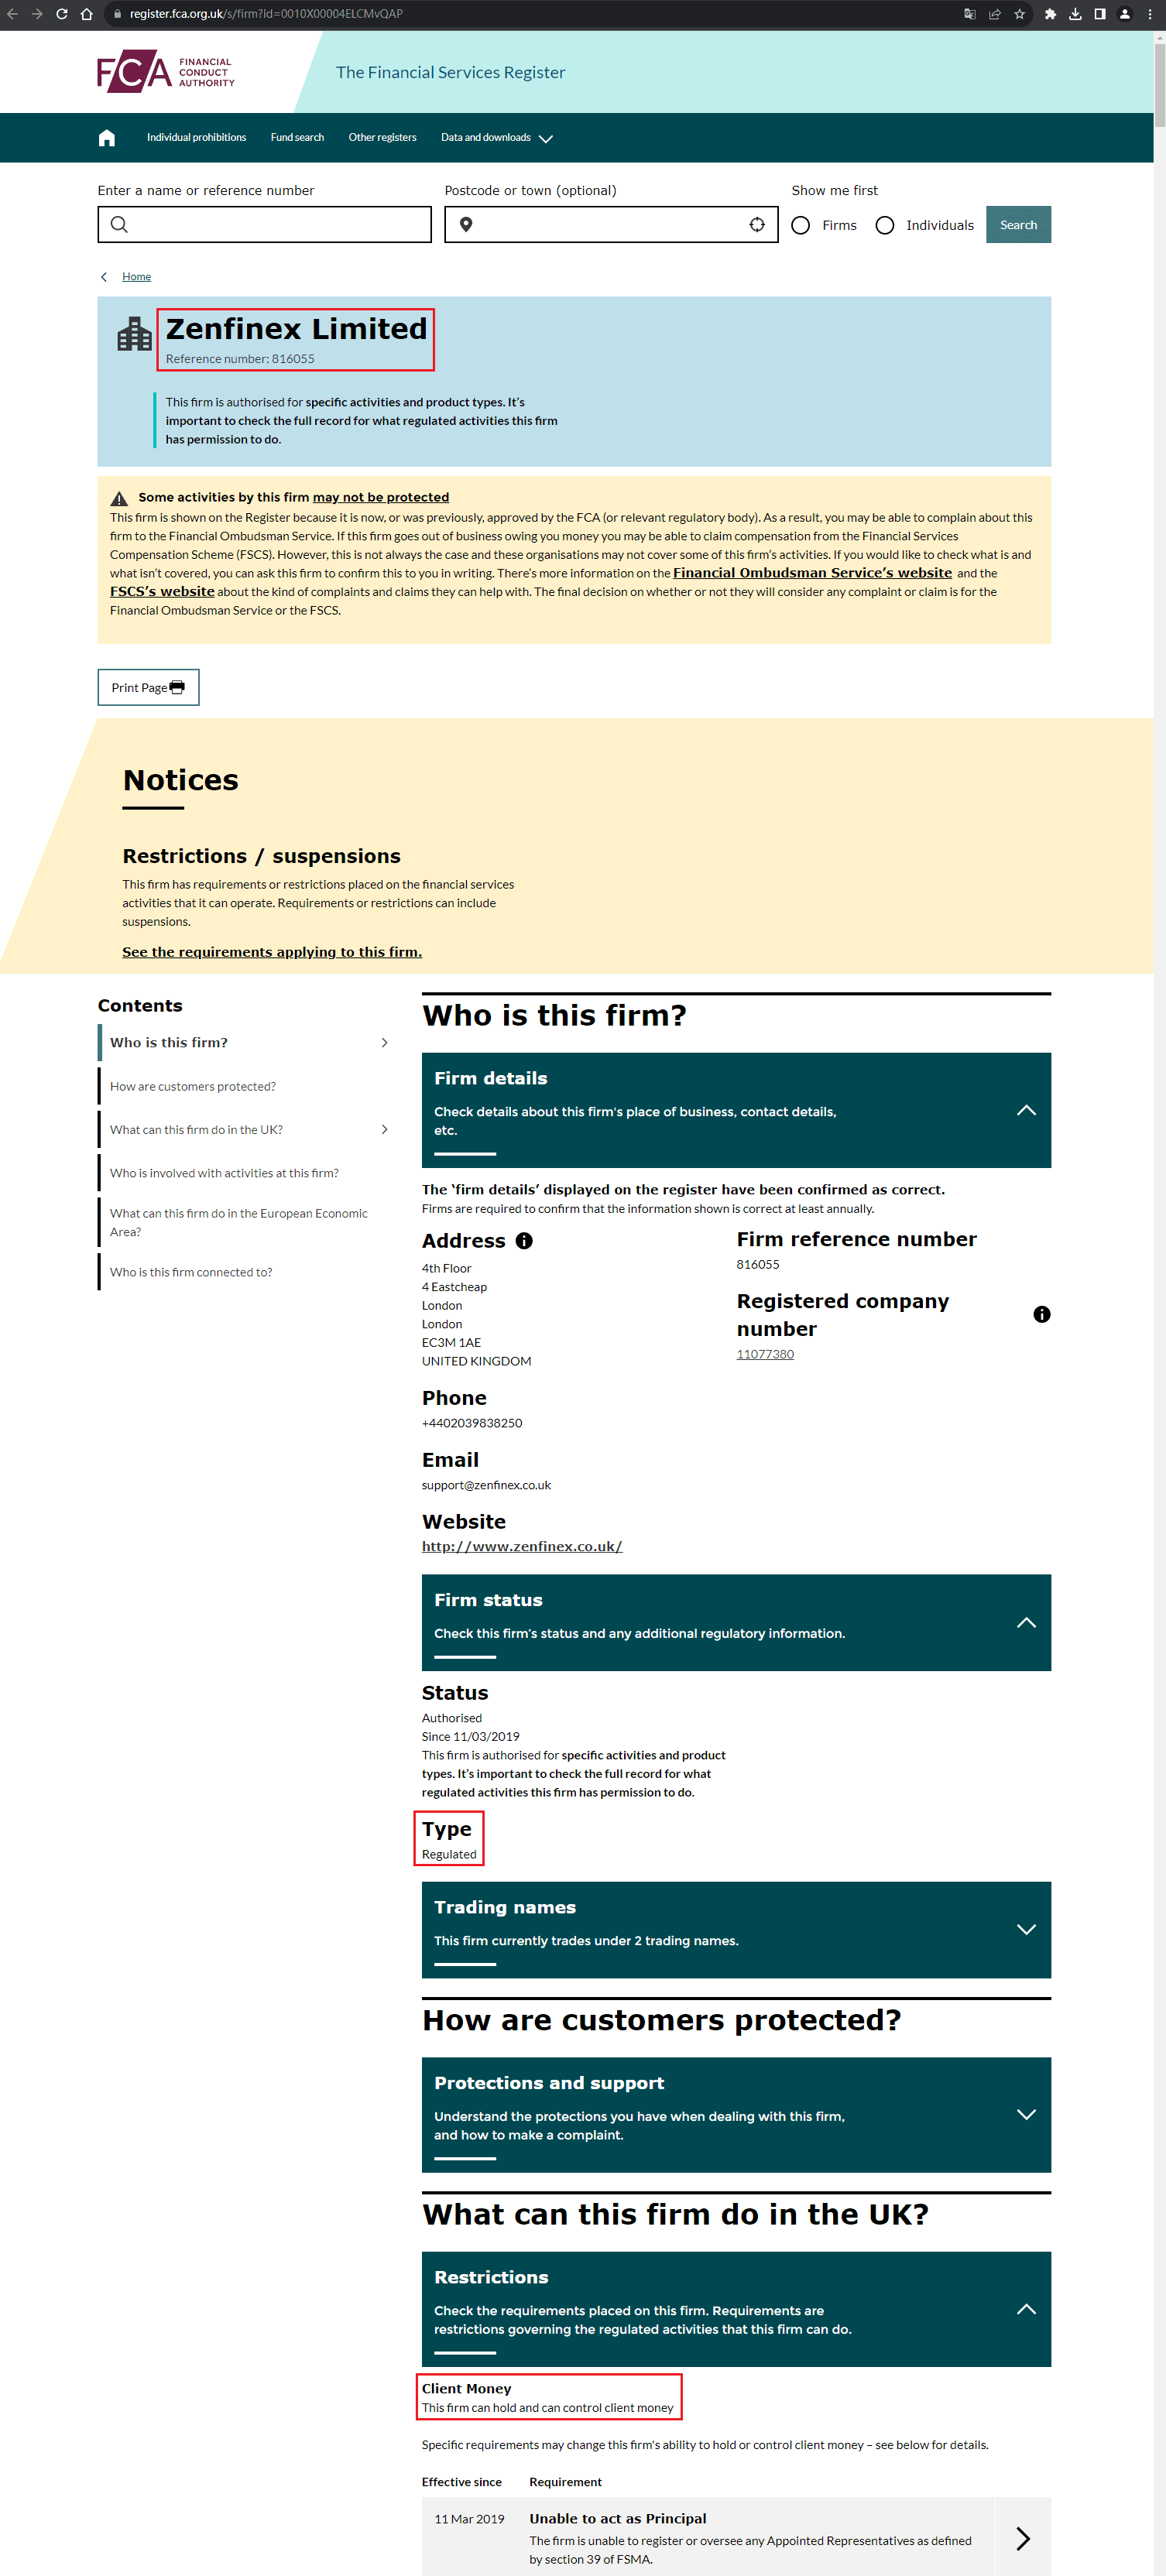Image resolution: width=1166 pixels, height=2576 pixels.
Task: Click the home icon in navigation bar
Action: tap(107, 138)
